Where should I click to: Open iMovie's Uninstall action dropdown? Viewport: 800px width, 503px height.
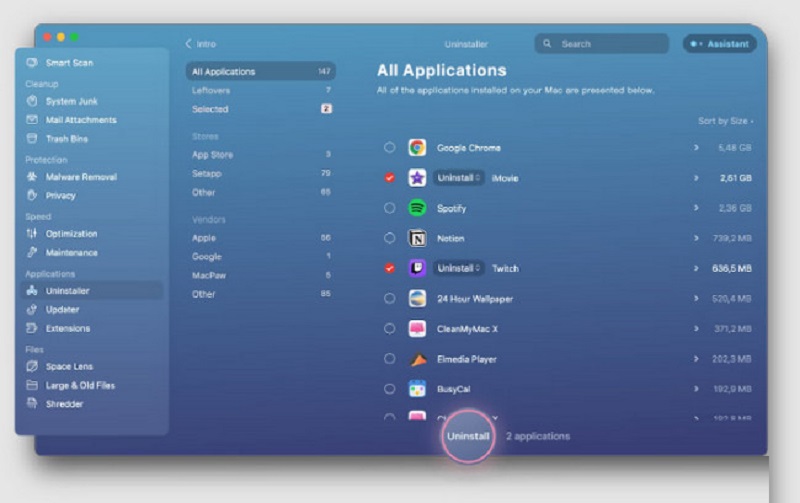(459, 178)
